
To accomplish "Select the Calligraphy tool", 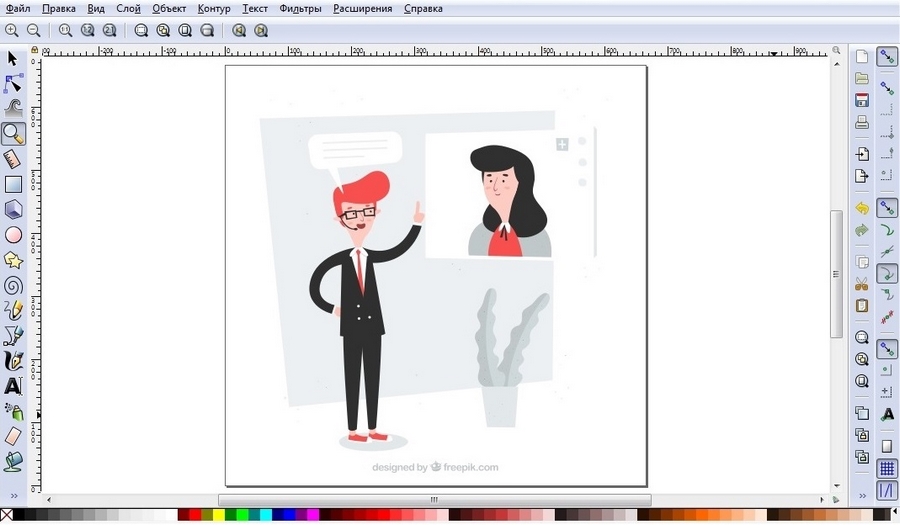I will pyautogui.click(x=13, y=361).
